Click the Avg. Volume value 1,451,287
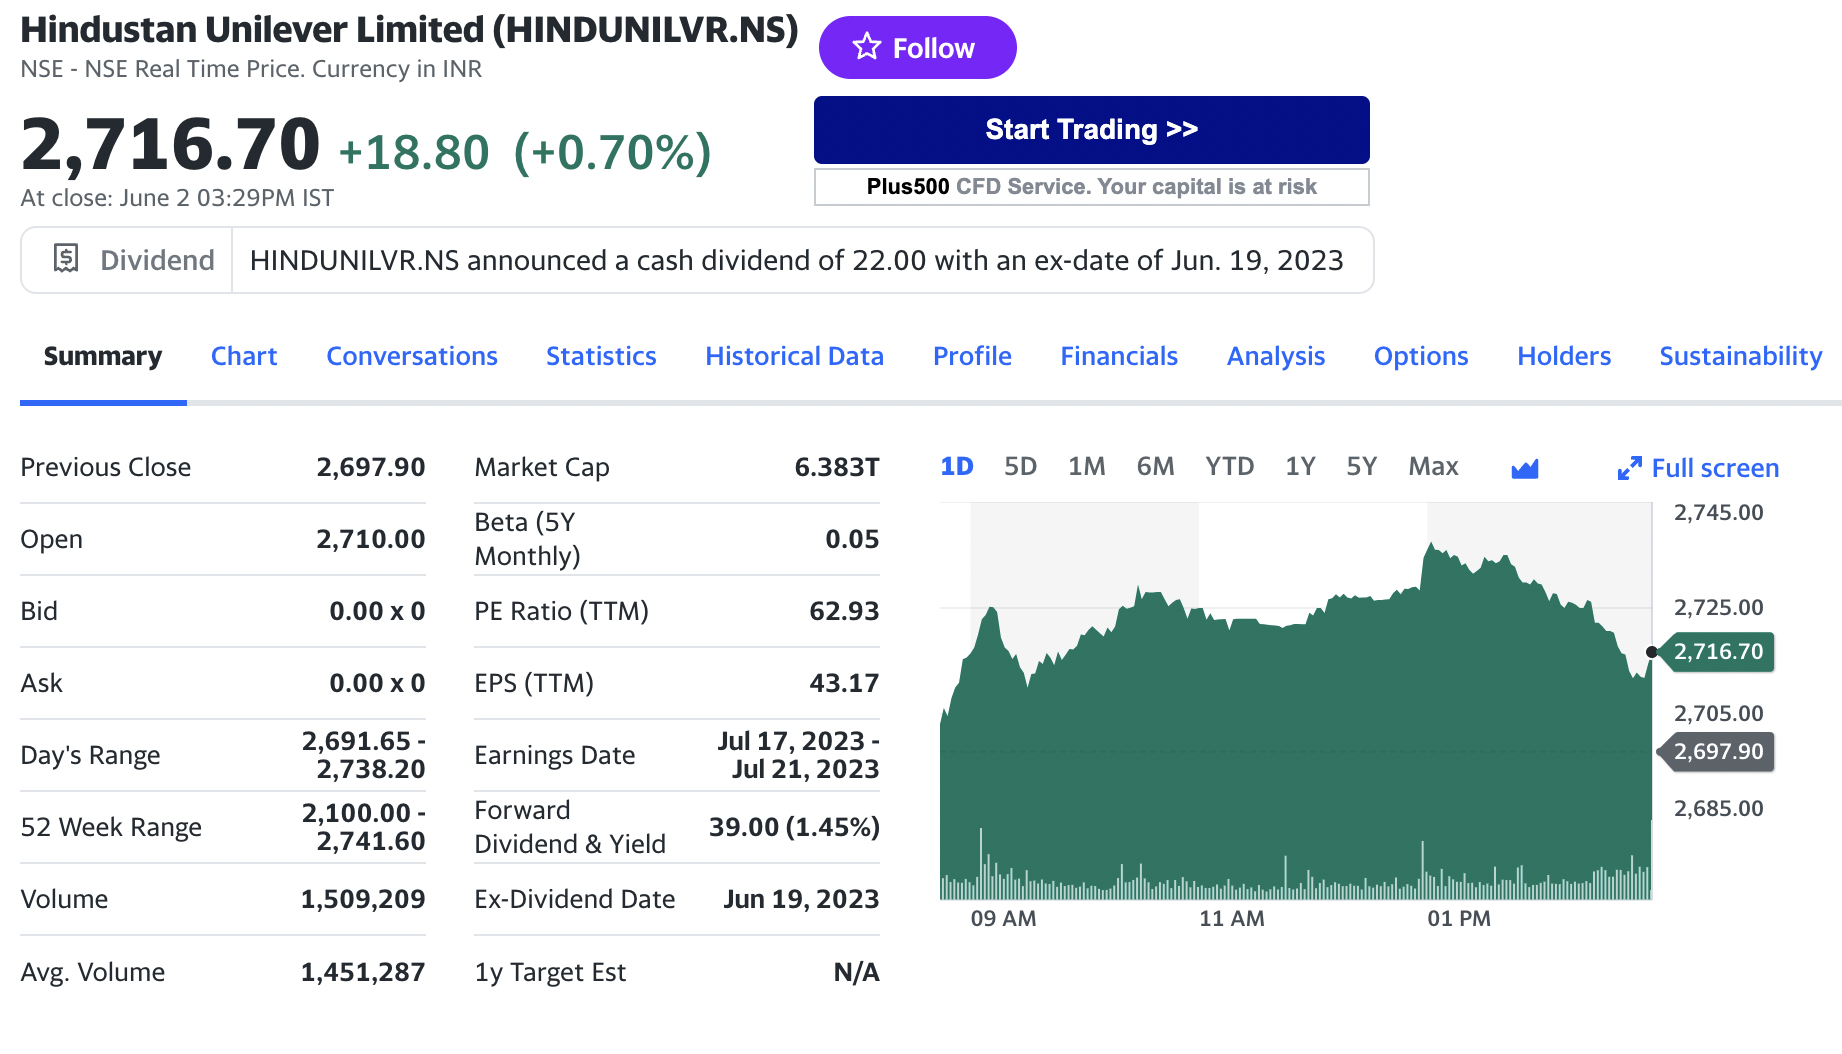The image size is (1842, 1054). point(363,972)
